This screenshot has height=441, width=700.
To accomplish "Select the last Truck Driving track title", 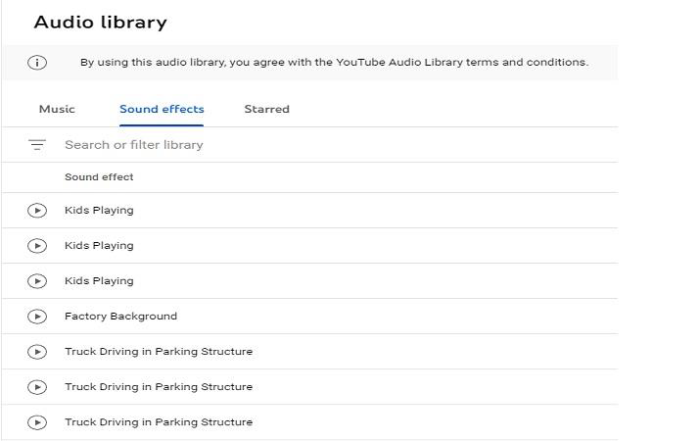I will [x=158, y=422].
